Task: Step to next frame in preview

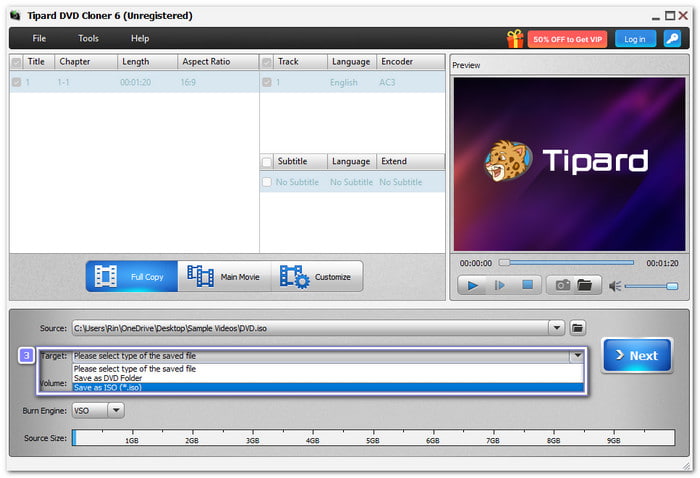Action: (500, 285)
